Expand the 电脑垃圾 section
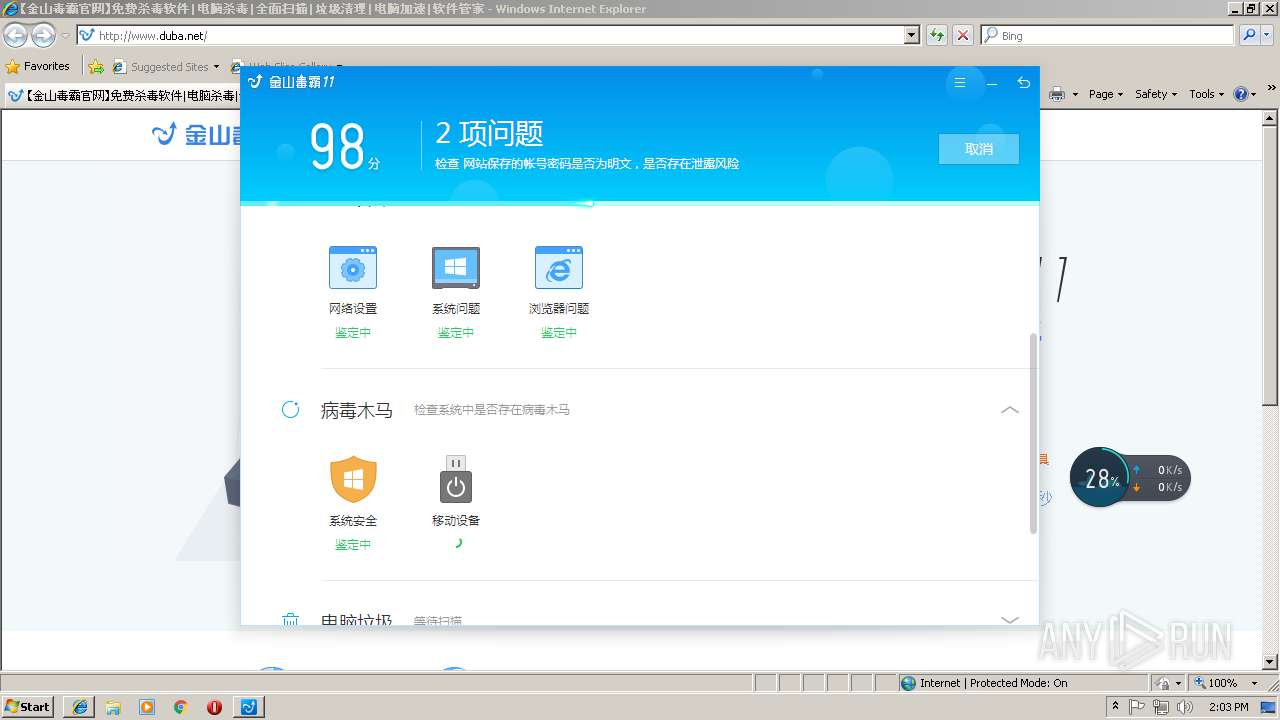 tap(1010, 620)
